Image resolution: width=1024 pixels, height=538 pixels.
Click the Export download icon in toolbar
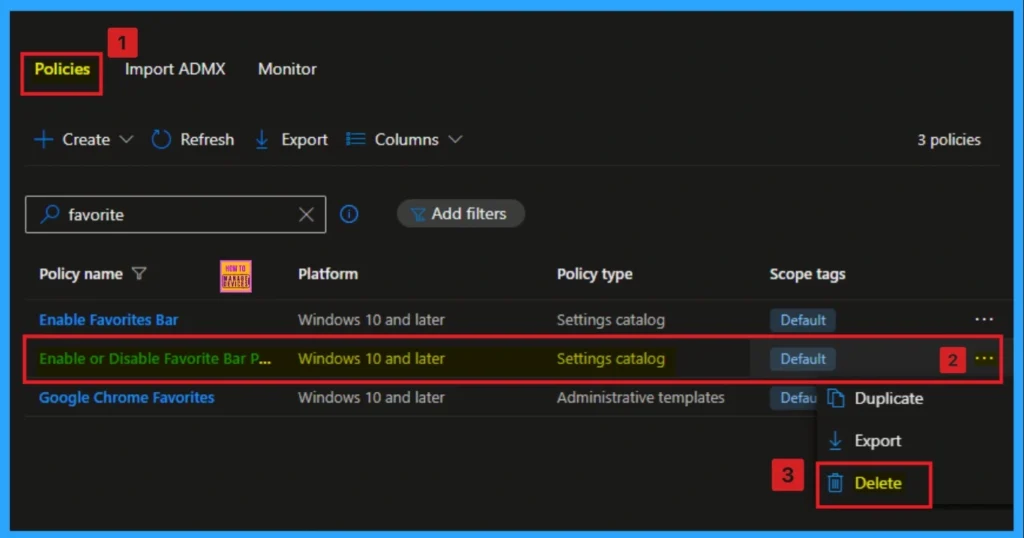tap(262, 140)
